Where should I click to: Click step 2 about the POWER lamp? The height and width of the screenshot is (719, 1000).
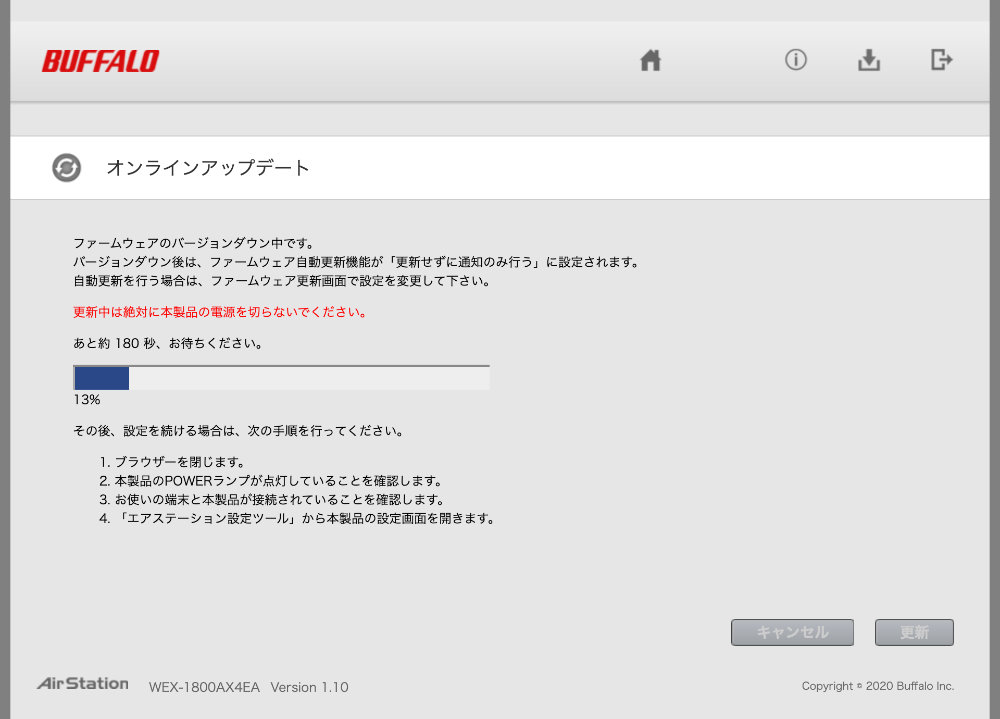(x=270, y=480)
